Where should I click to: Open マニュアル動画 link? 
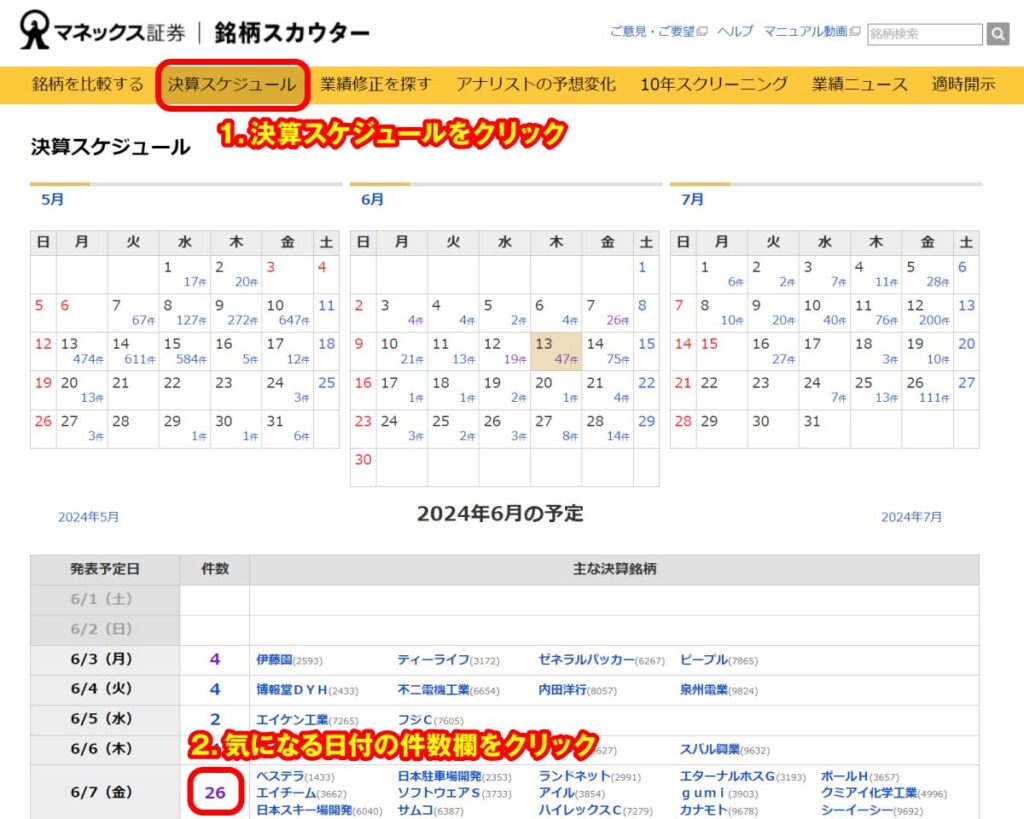click(x=812, y=31)
